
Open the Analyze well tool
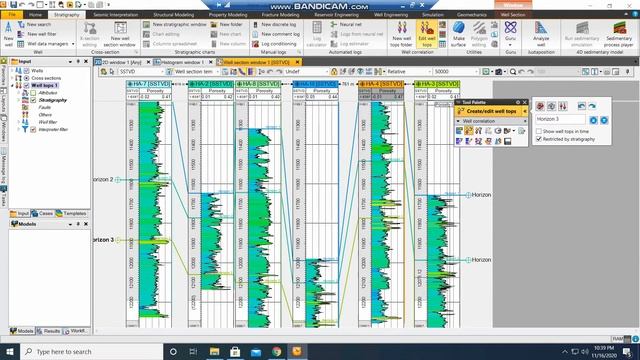click(x=541, y=34)
